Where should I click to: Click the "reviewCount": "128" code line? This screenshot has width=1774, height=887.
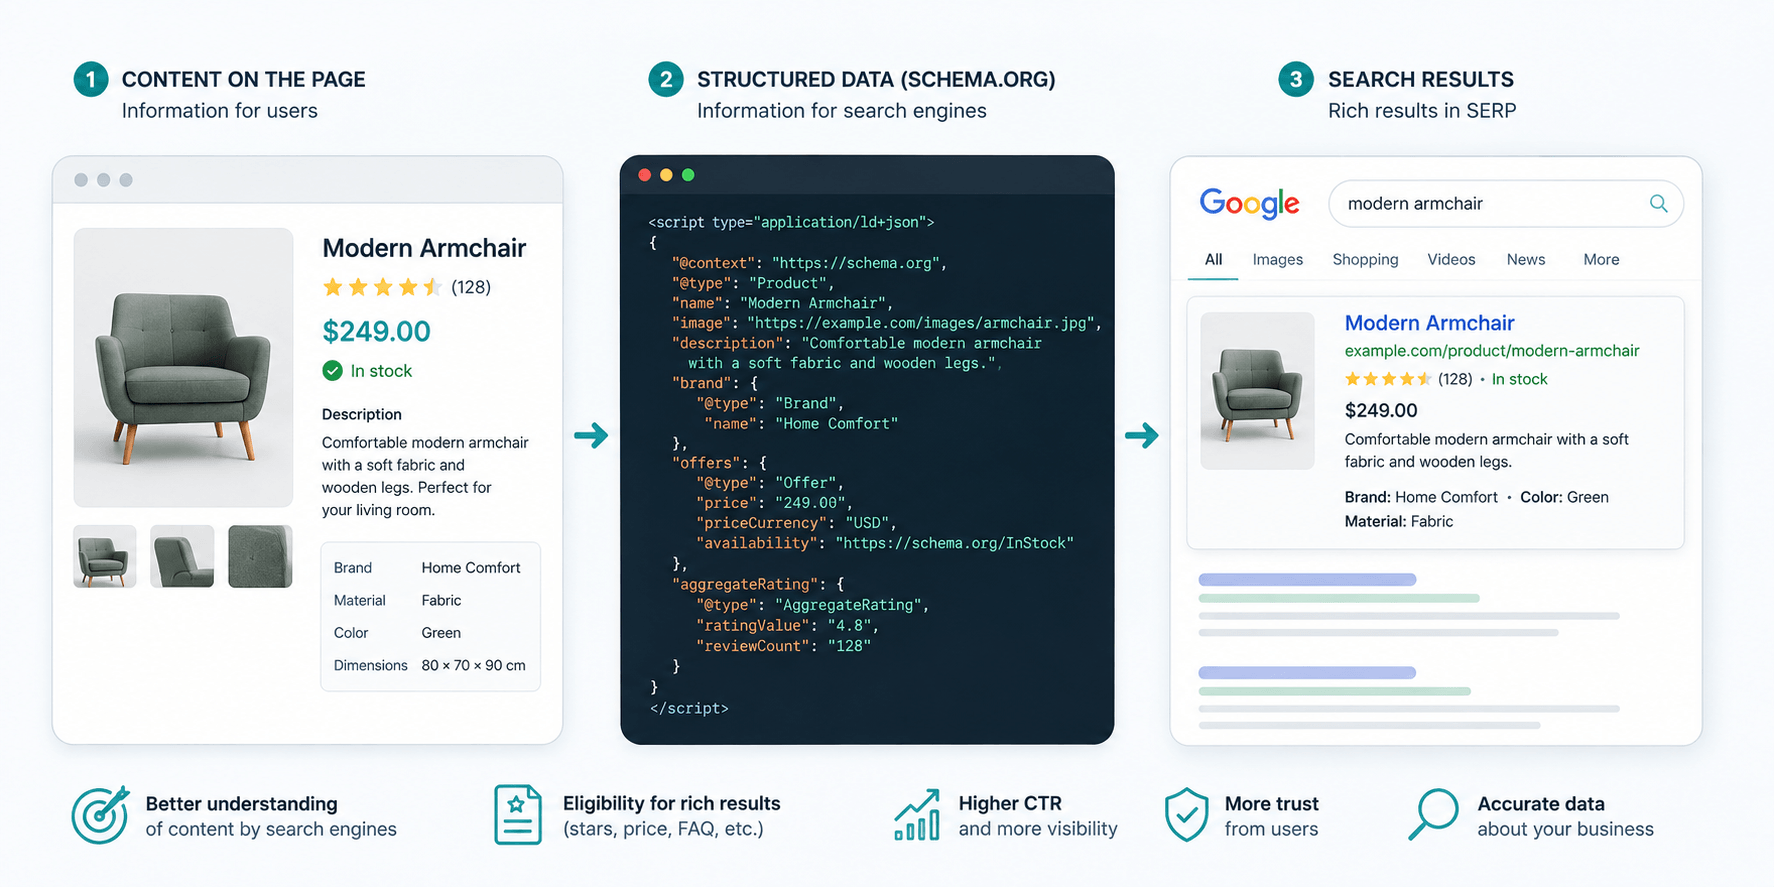[x=784, y=646]
